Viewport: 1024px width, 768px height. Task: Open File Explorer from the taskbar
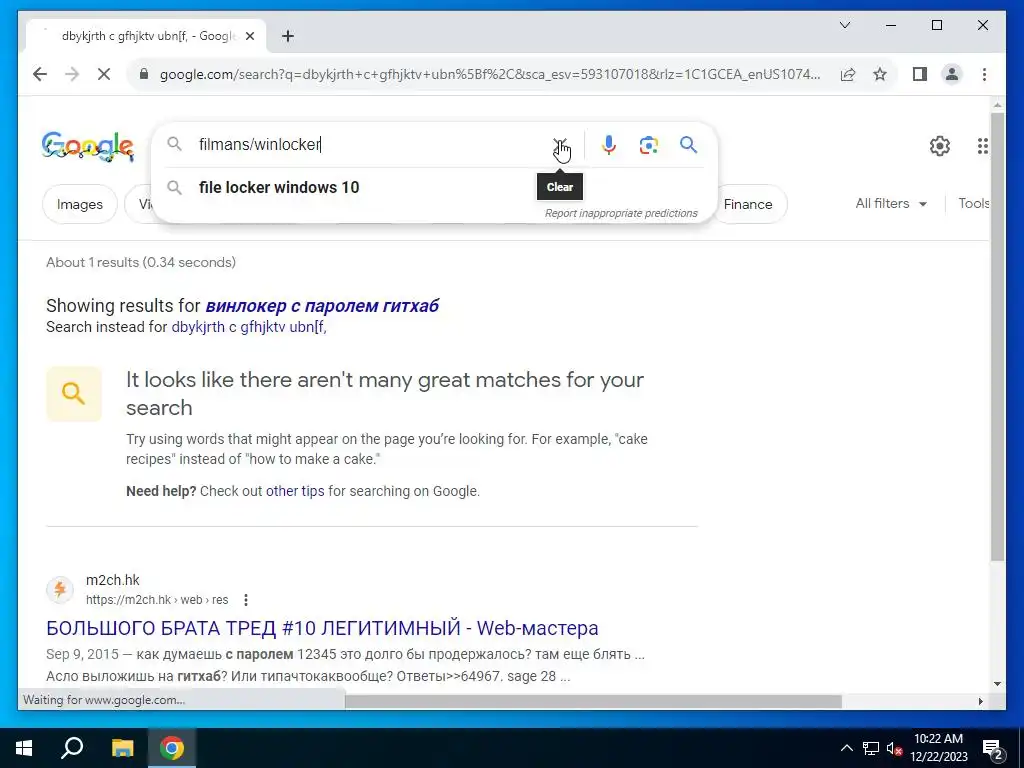122,748
